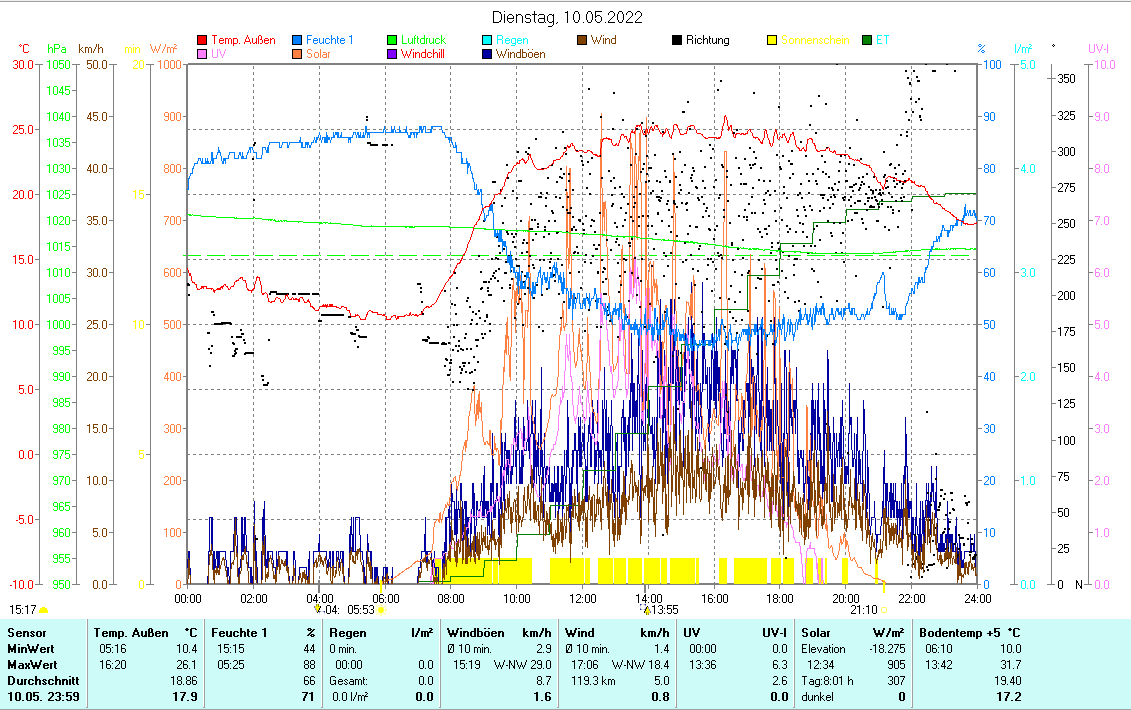
Task: Click the blue Feuchte 1 legend square
Action: coord(298,41)
